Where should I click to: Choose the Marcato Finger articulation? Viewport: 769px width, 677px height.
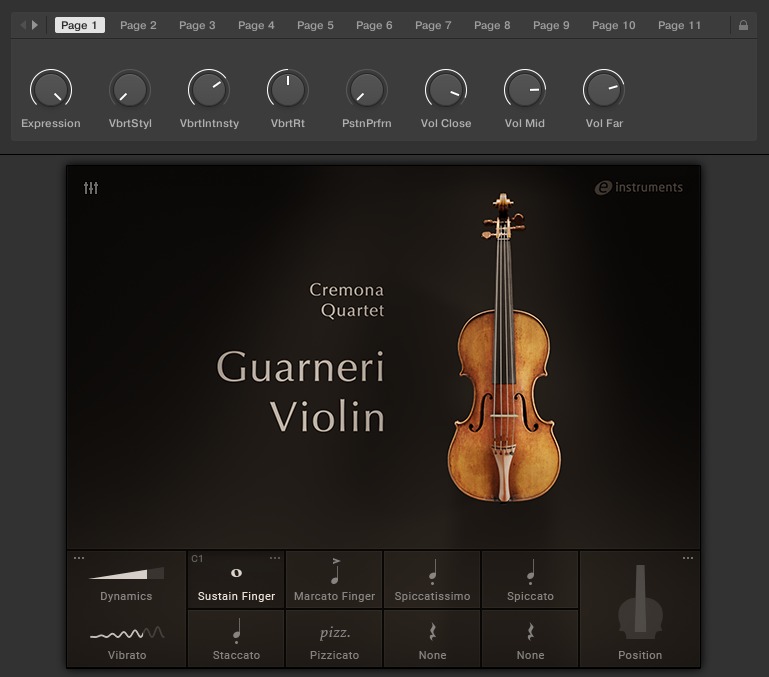[334, 580]
